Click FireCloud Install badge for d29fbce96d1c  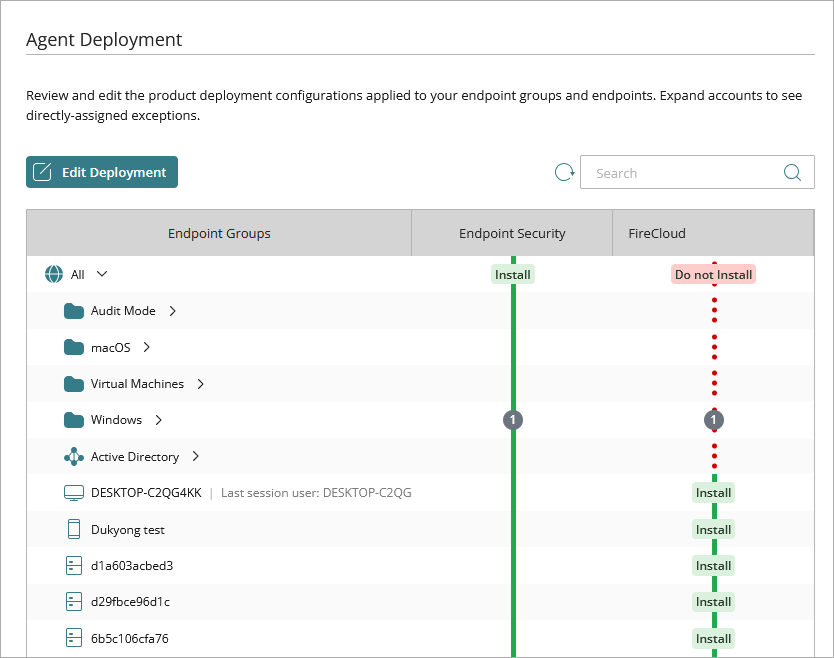713,602
